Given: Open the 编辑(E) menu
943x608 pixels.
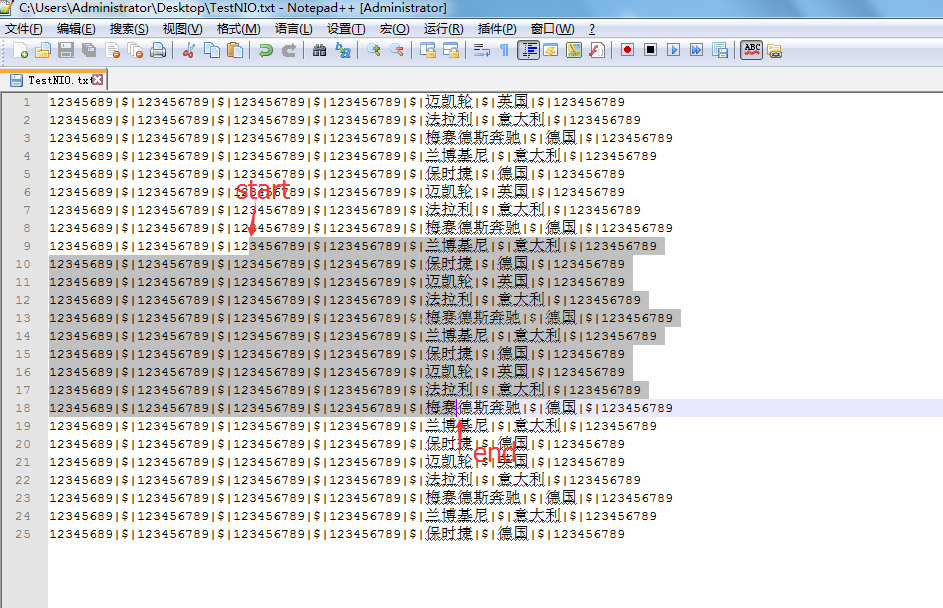Looking at the screenshot, I should click(x=76, y=29).
